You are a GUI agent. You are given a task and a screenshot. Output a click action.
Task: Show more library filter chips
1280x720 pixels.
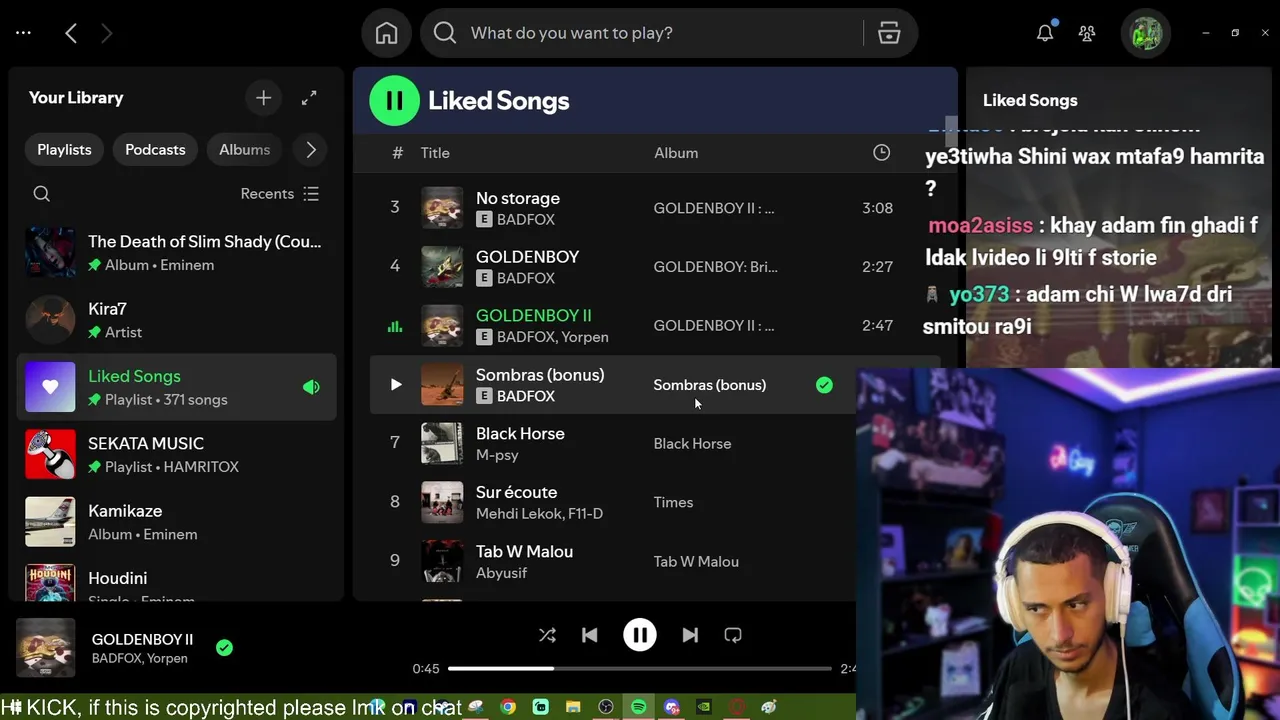tap(311, 150)
